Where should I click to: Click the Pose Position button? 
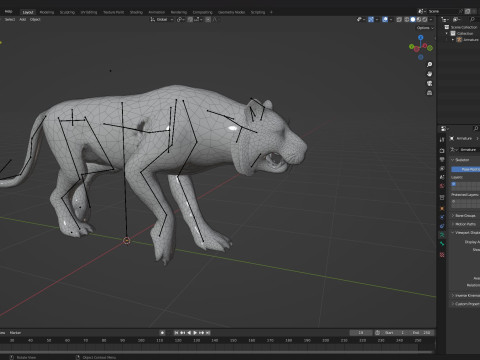[466, 169]
